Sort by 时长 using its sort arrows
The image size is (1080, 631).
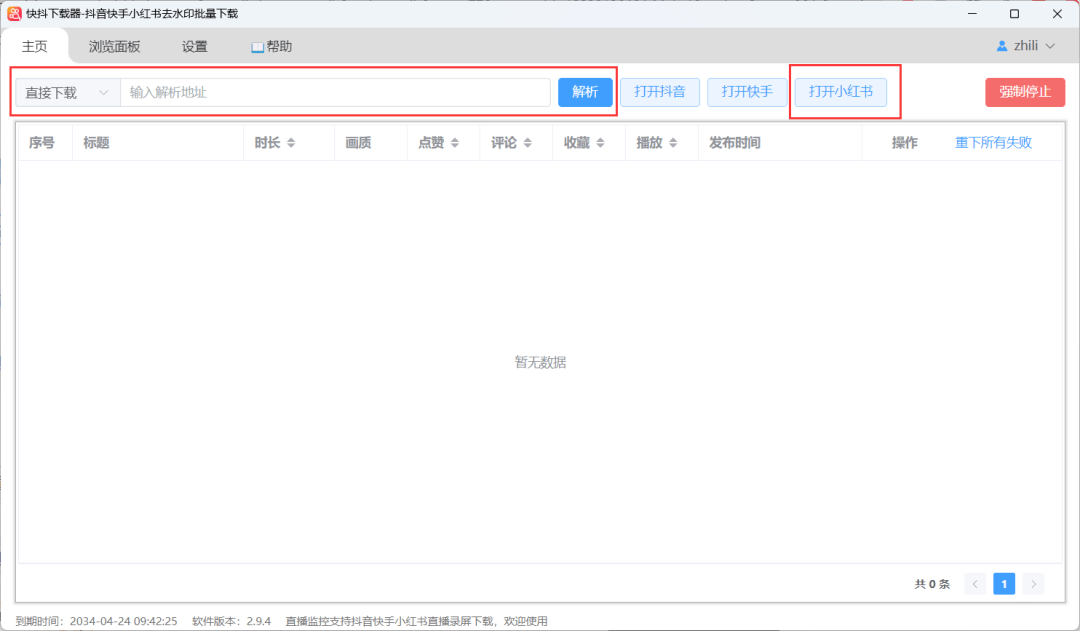(291, 143)
